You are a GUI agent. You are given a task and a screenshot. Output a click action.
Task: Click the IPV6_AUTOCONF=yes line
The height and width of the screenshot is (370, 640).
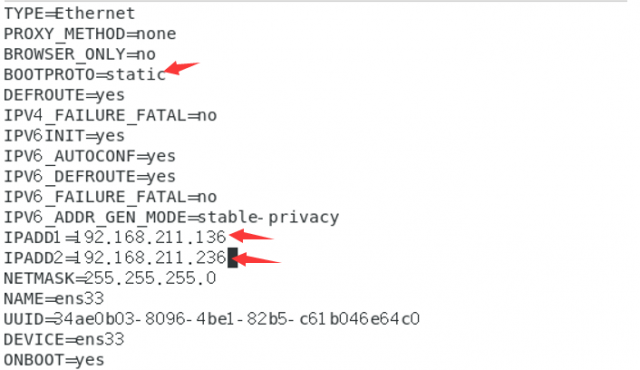[x=90, y=156]
